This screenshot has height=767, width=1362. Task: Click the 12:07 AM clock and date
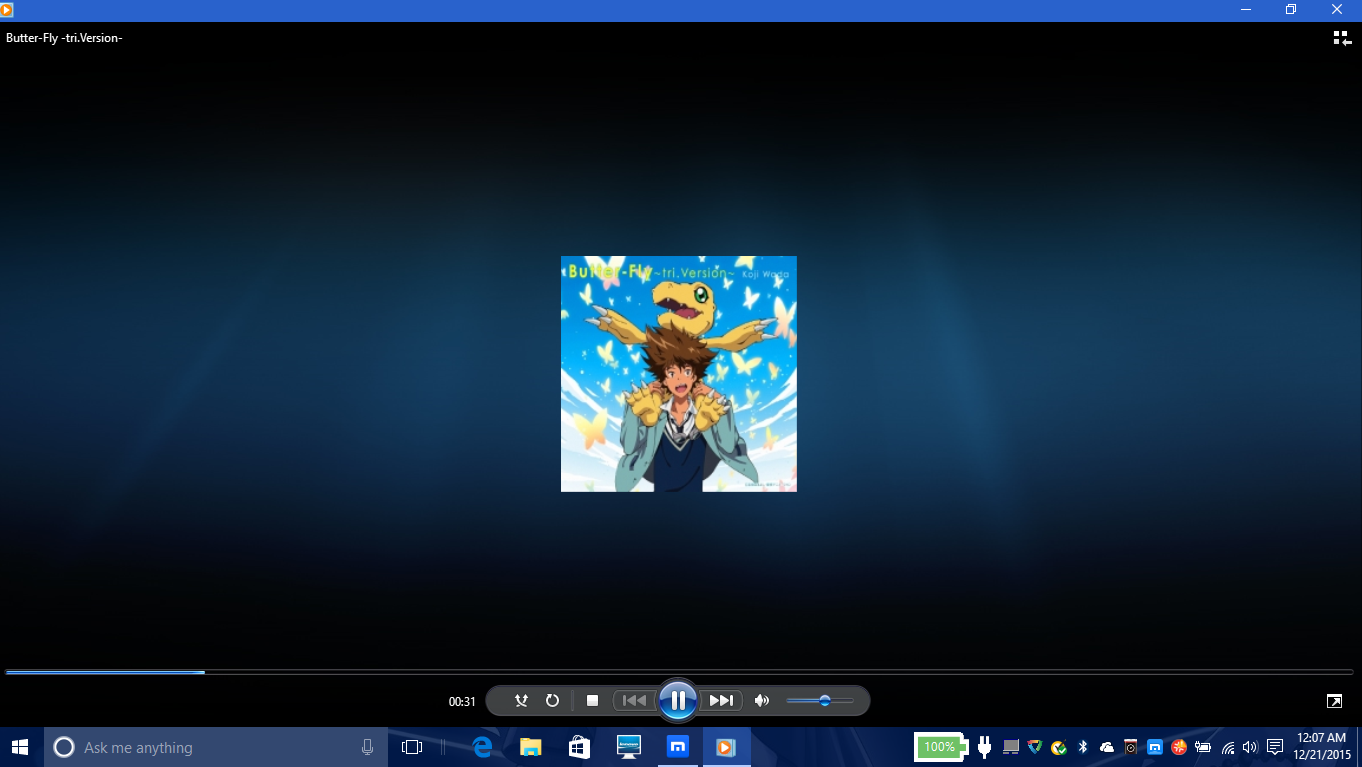pyautogui.click(x=1322, y=747)
